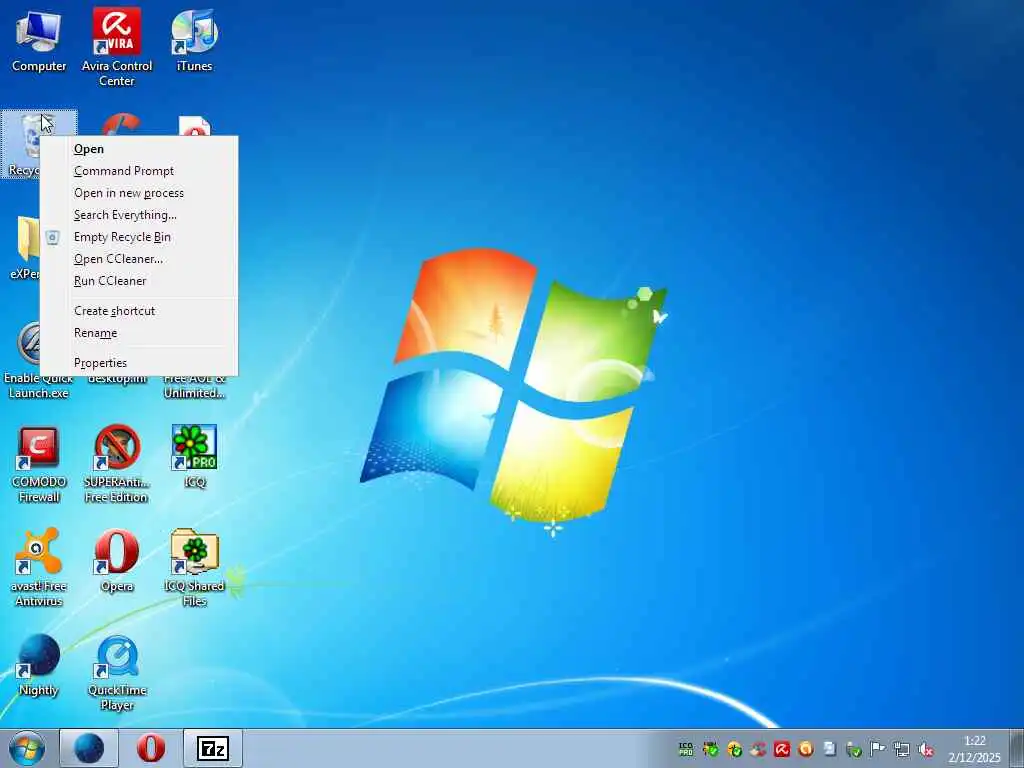Click the Opera taskbar button
Viewport: 1024px width, 768px height.
pos(151,748)
